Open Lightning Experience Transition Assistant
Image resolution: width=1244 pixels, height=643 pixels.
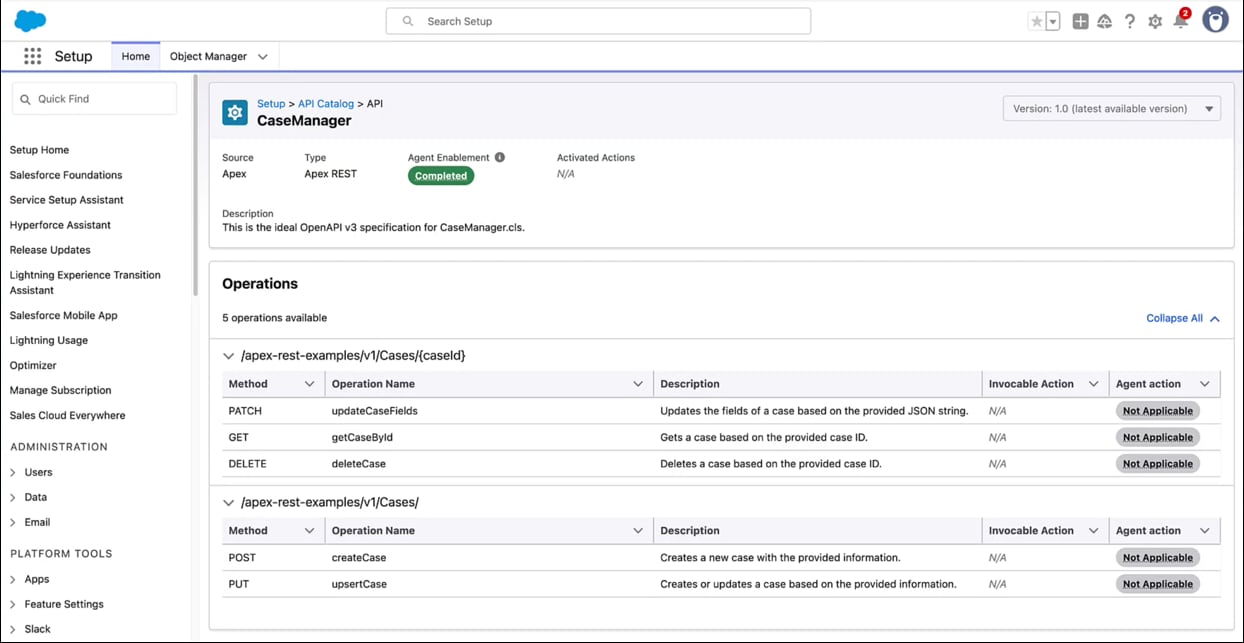click(x=85, y=282)
